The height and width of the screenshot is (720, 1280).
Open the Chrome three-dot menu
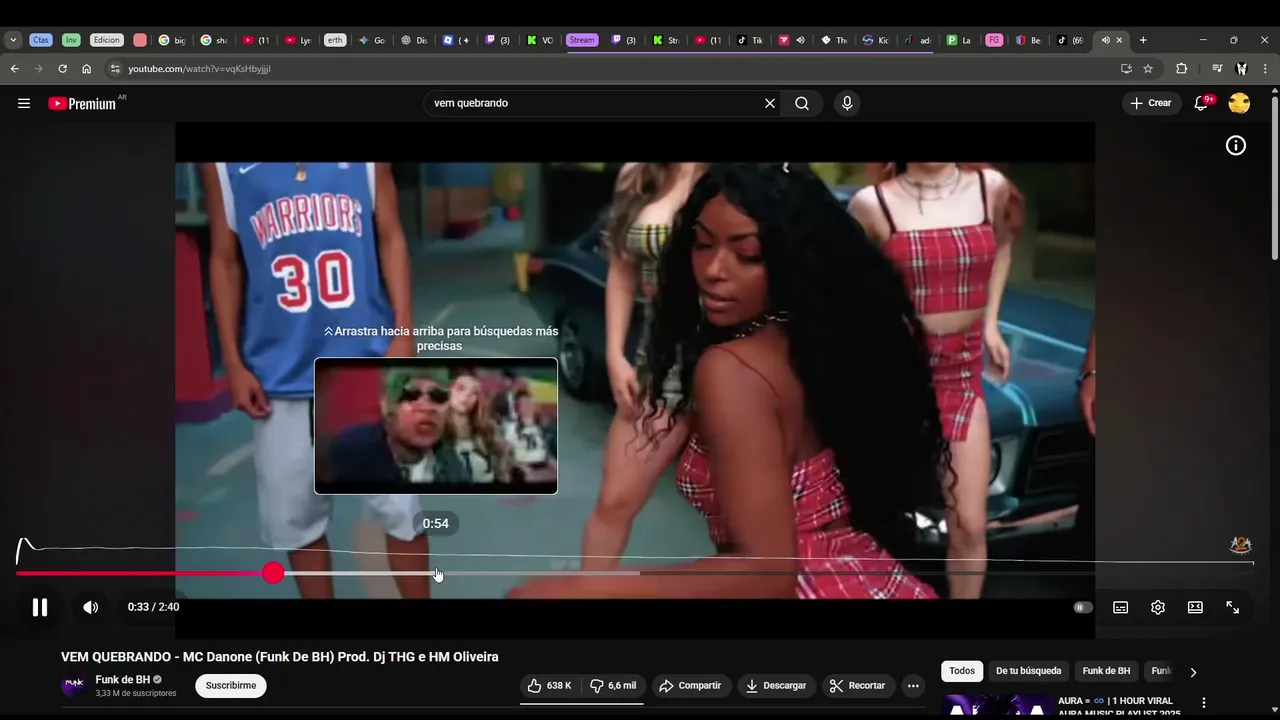click(1266, 69)
